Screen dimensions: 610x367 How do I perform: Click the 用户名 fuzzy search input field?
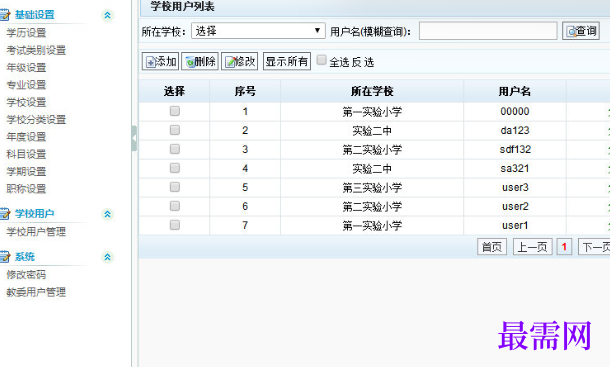click(x=488, y=31)
